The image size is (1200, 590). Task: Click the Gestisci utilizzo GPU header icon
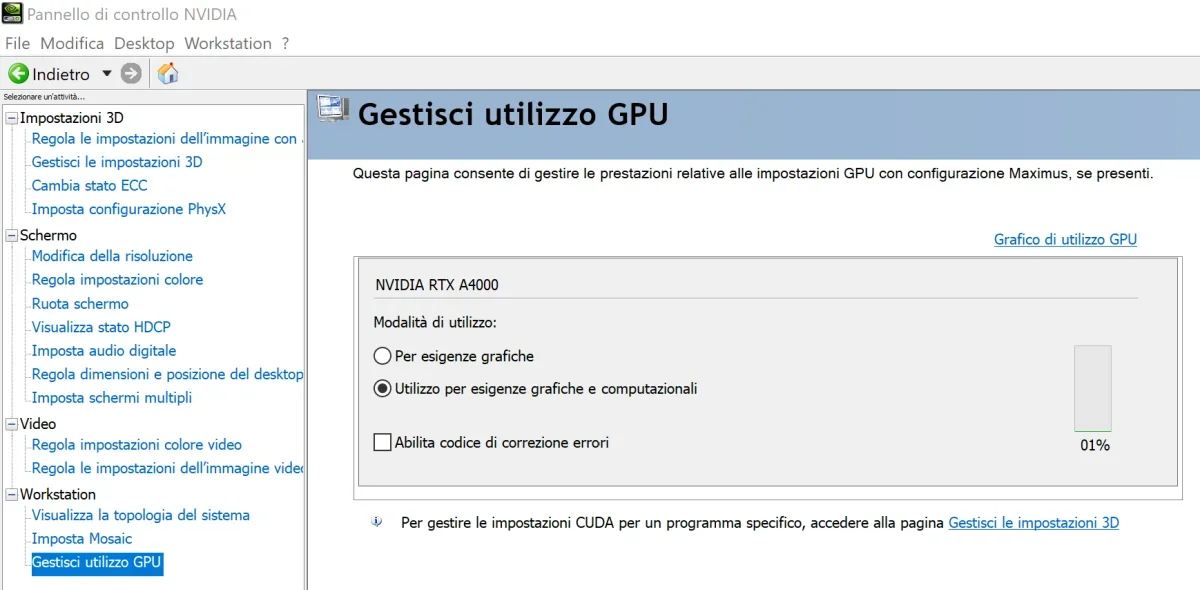(x=332, y=109)
